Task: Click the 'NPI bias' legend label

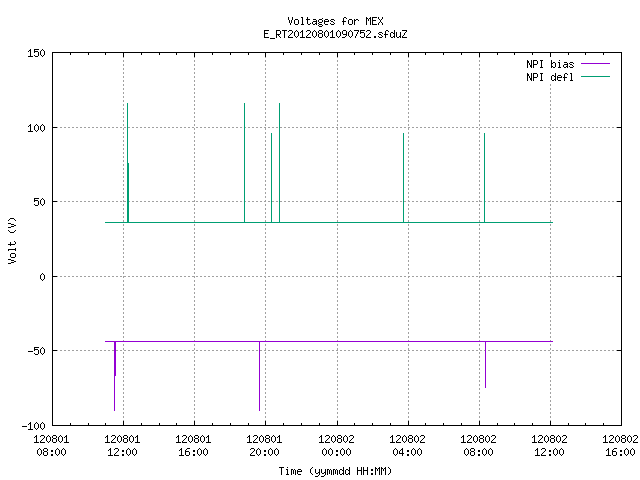Action: pos(550,64)
